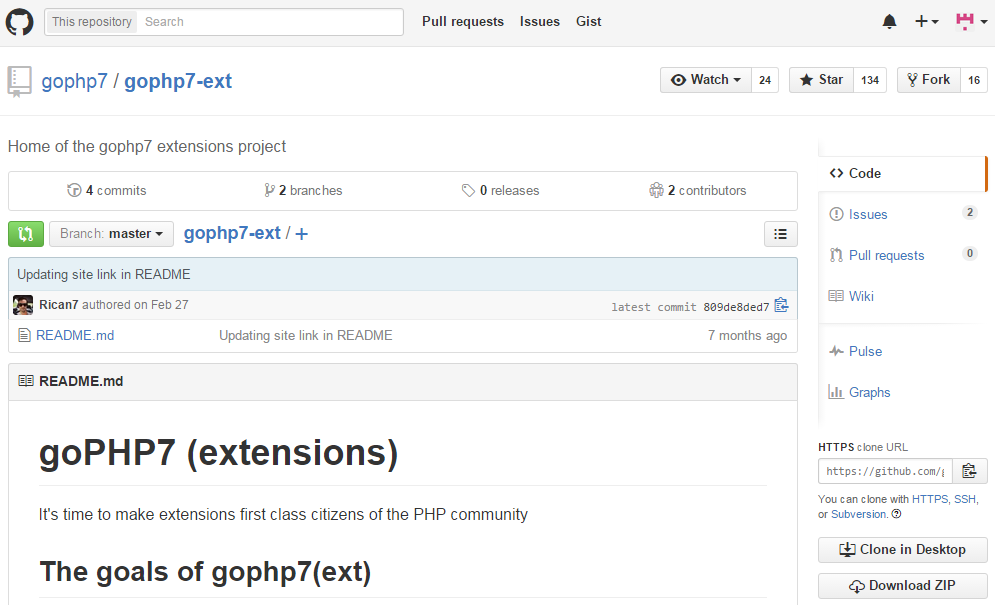Click Download ZIP button
This screenshot has width=995, height=605.
(x=902, y=585)
